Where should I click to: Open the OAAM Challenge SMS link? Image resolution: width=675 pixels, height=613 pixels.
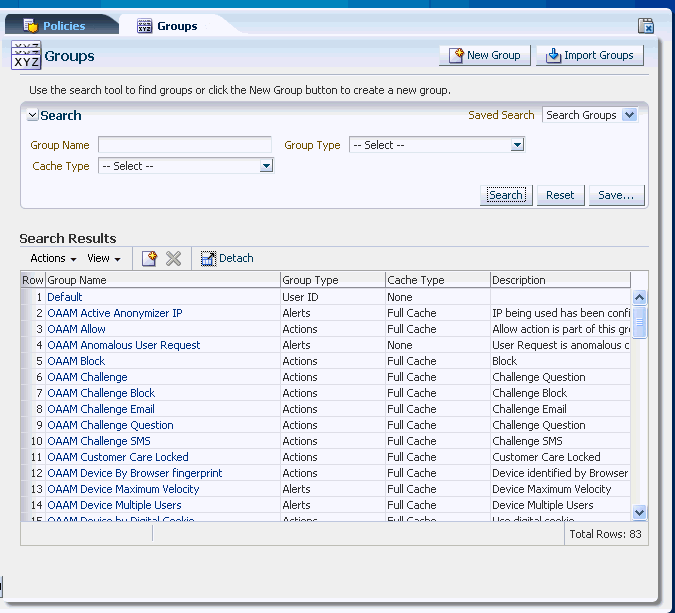click(x=99, y=441)
